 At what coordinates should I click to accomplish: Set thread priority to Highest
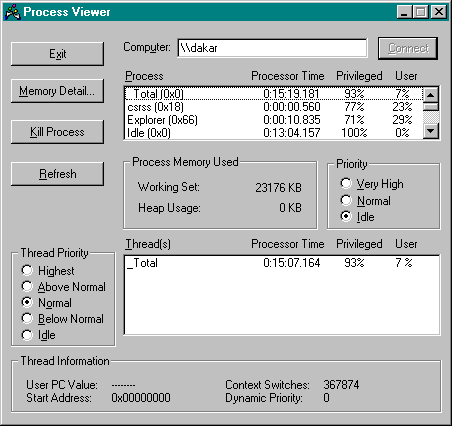pos(27,270)
